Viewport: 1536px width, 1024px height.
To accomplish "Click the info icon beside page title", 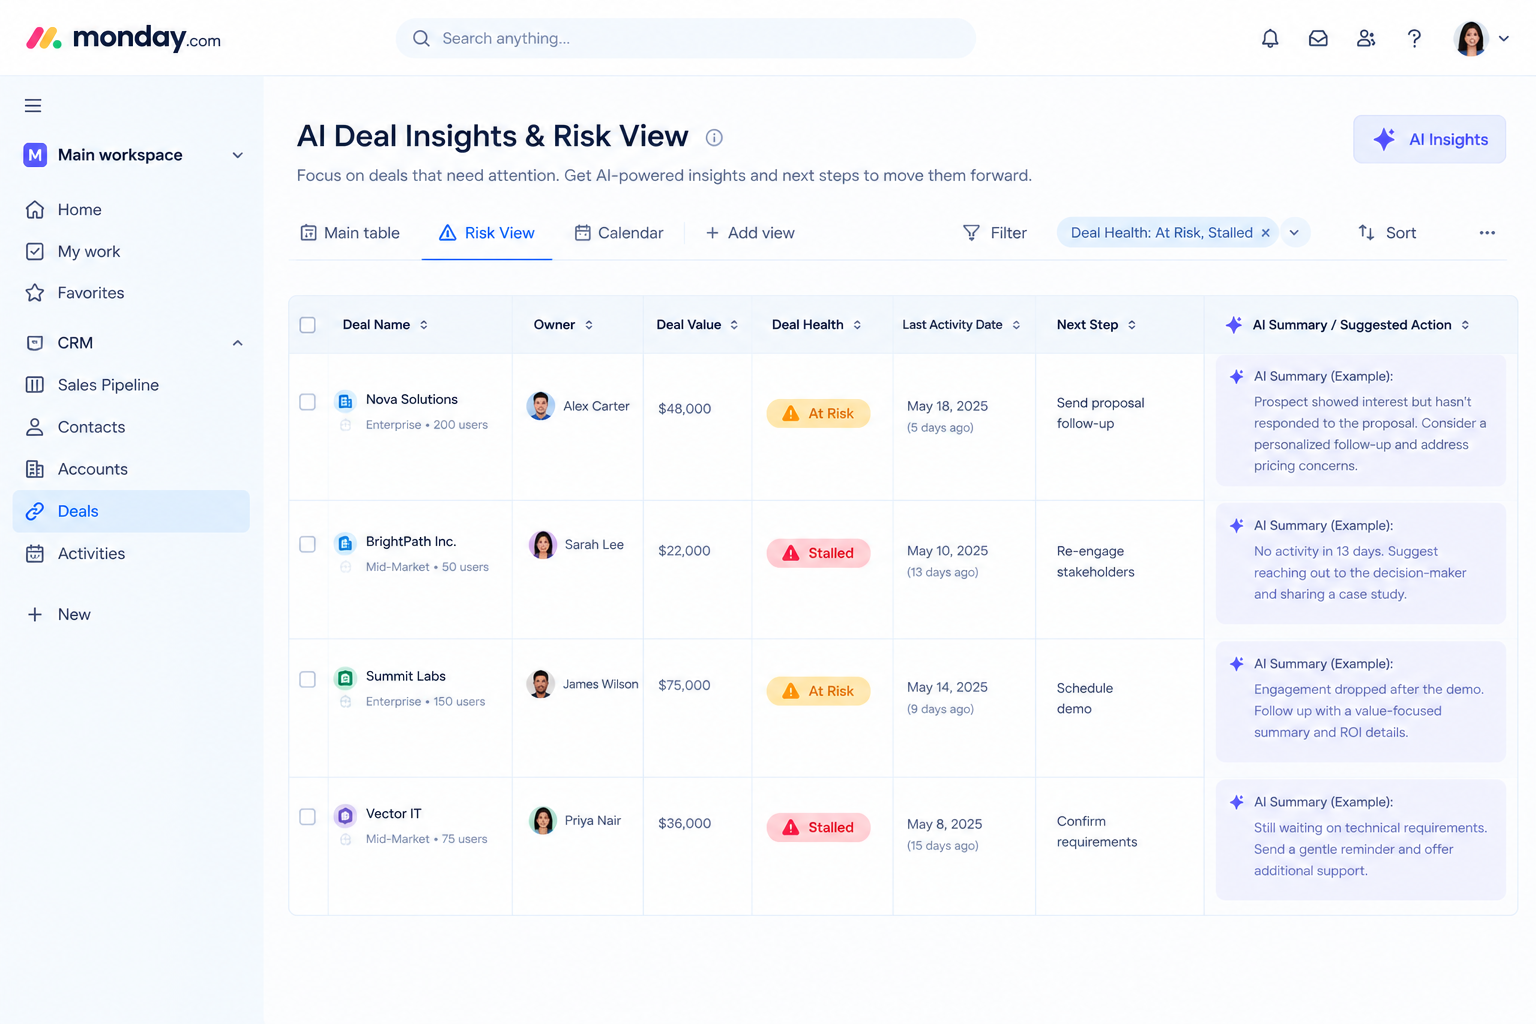I will click(x=714, y=138).
